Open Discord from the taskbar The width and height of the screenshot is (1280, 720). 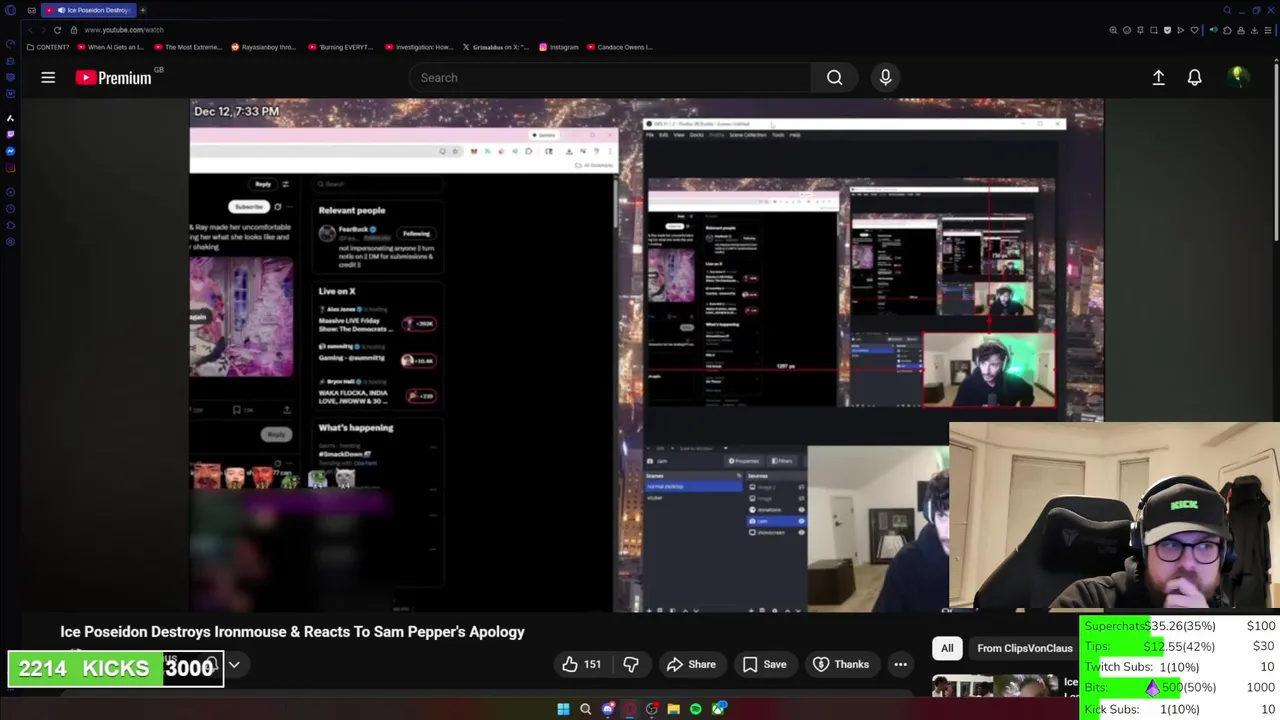[607, 709]
